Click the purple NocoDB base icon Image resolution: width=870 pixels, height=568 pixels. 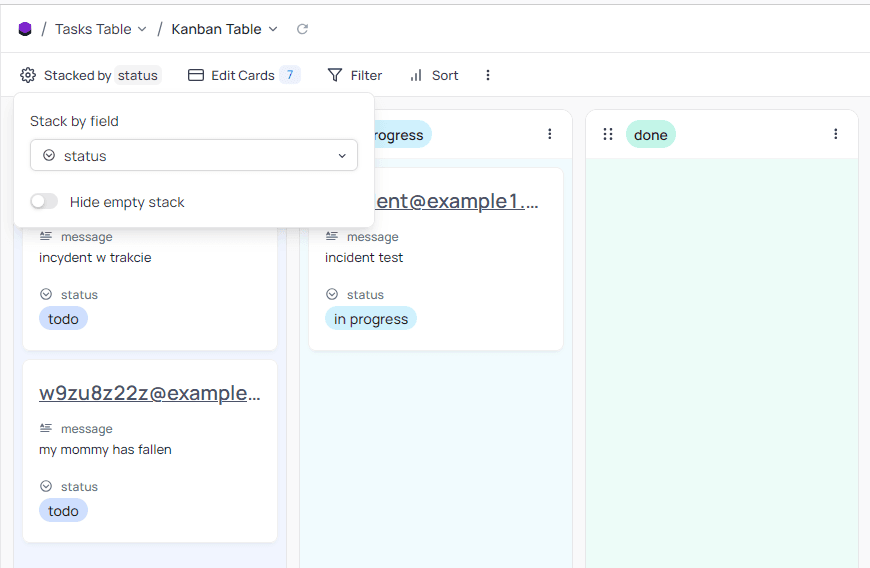click(25, 29)
